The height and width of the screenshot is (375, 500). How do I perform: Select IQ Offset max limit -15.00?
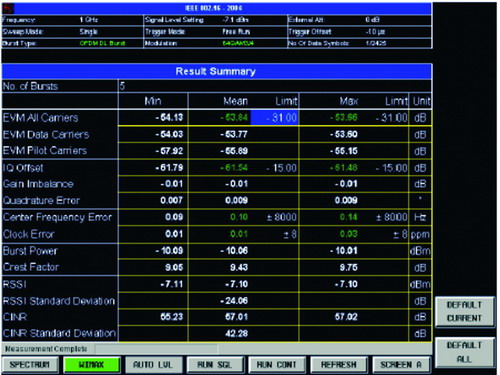coord(391,168)
